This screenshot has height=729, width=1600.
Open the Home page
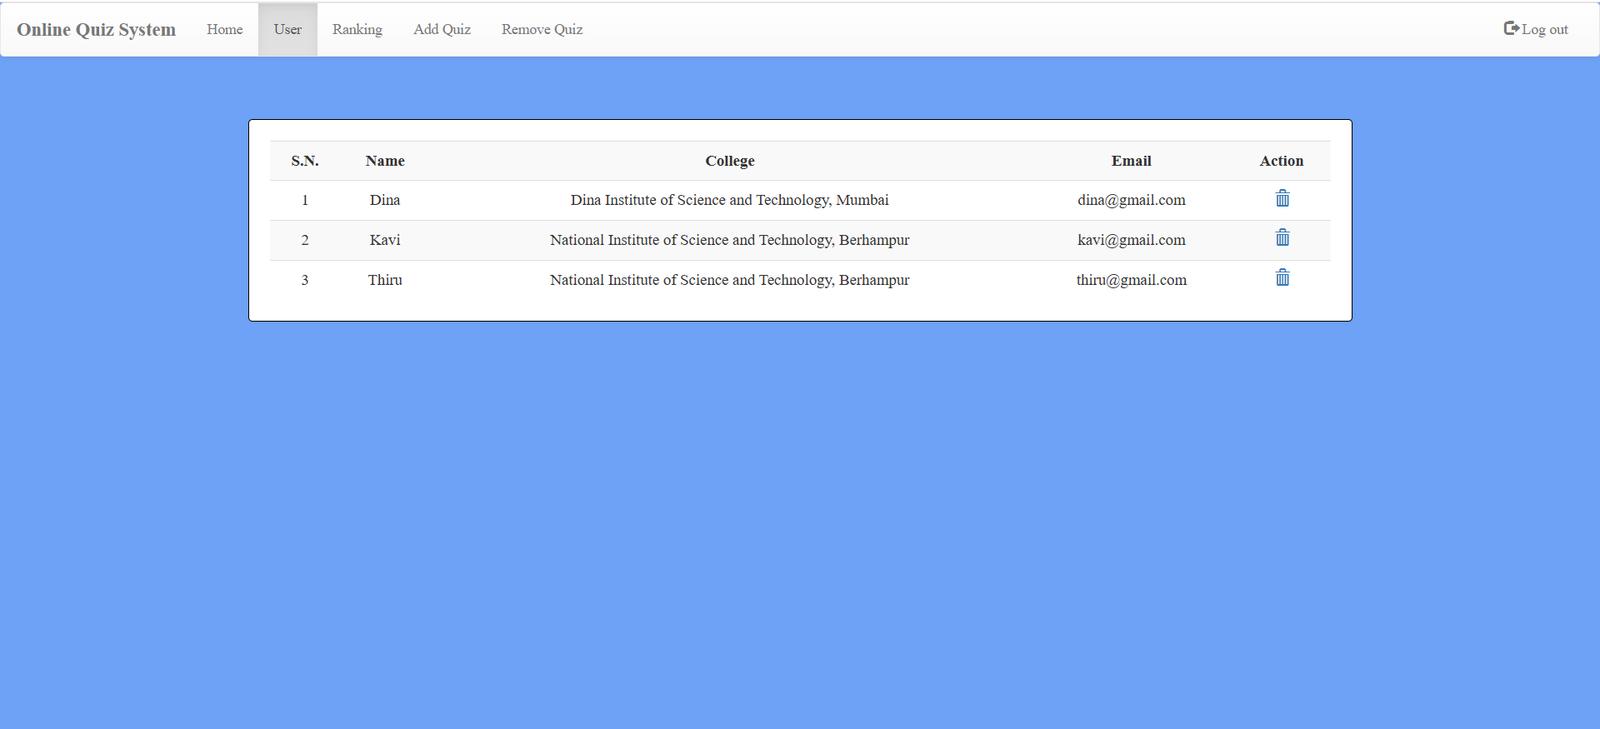[224, 29]
